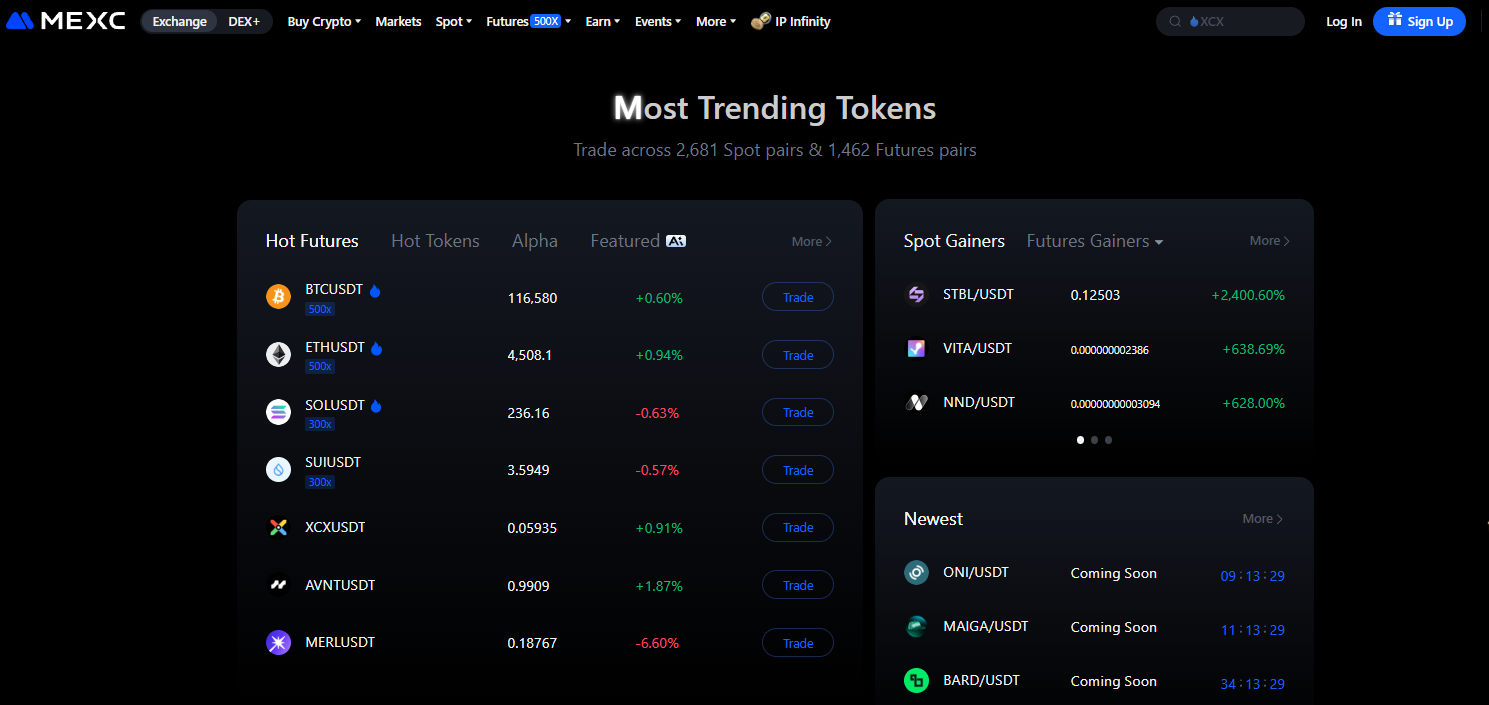Open More link in Newest section
The width and height of the screenshot is (1489, 705).
[1261, 518]
